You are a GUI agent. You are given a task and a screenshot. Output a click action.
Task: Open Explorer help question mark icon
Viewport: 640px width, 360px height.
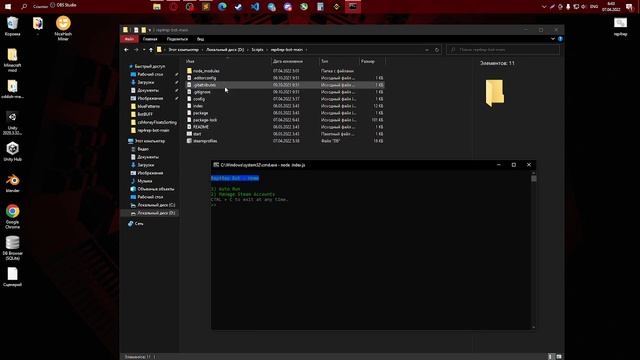coord(560,39)
